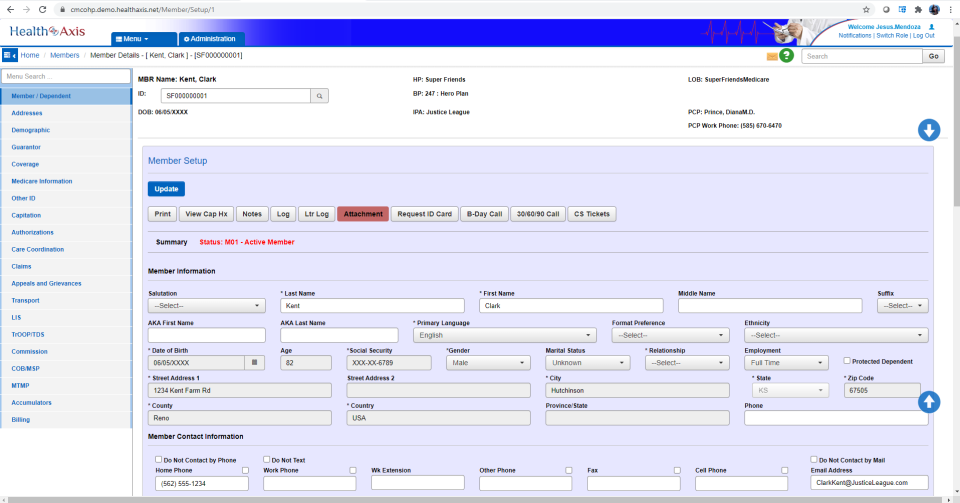Open the Salutation dropdown
The image size is (960, 503).
[206, 305]
